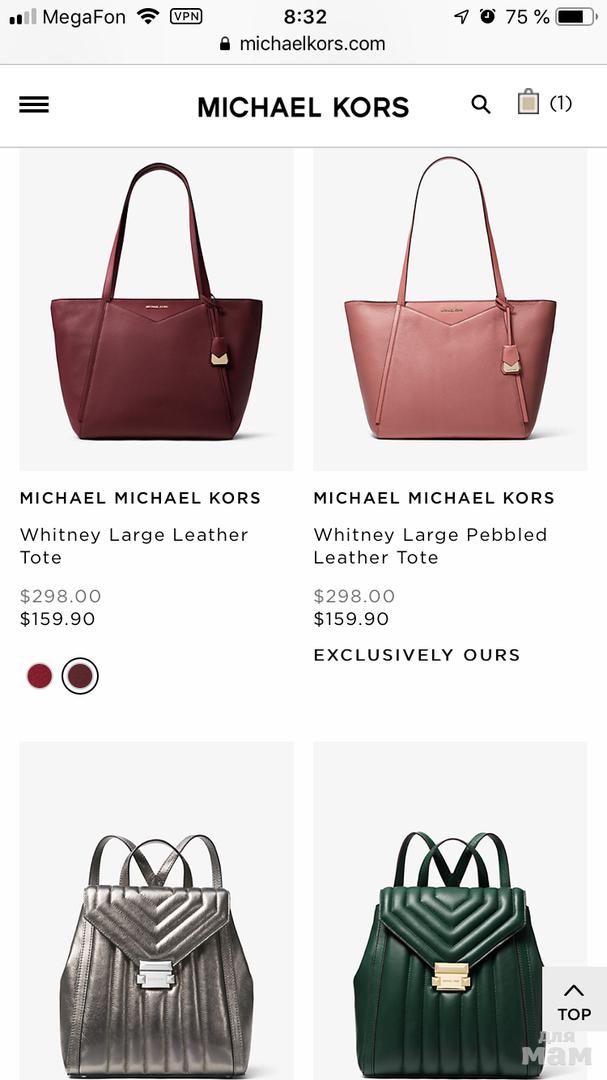Open the silver quilted backpack image
This screenshot has width=607, height=1080.
[156, 911]
